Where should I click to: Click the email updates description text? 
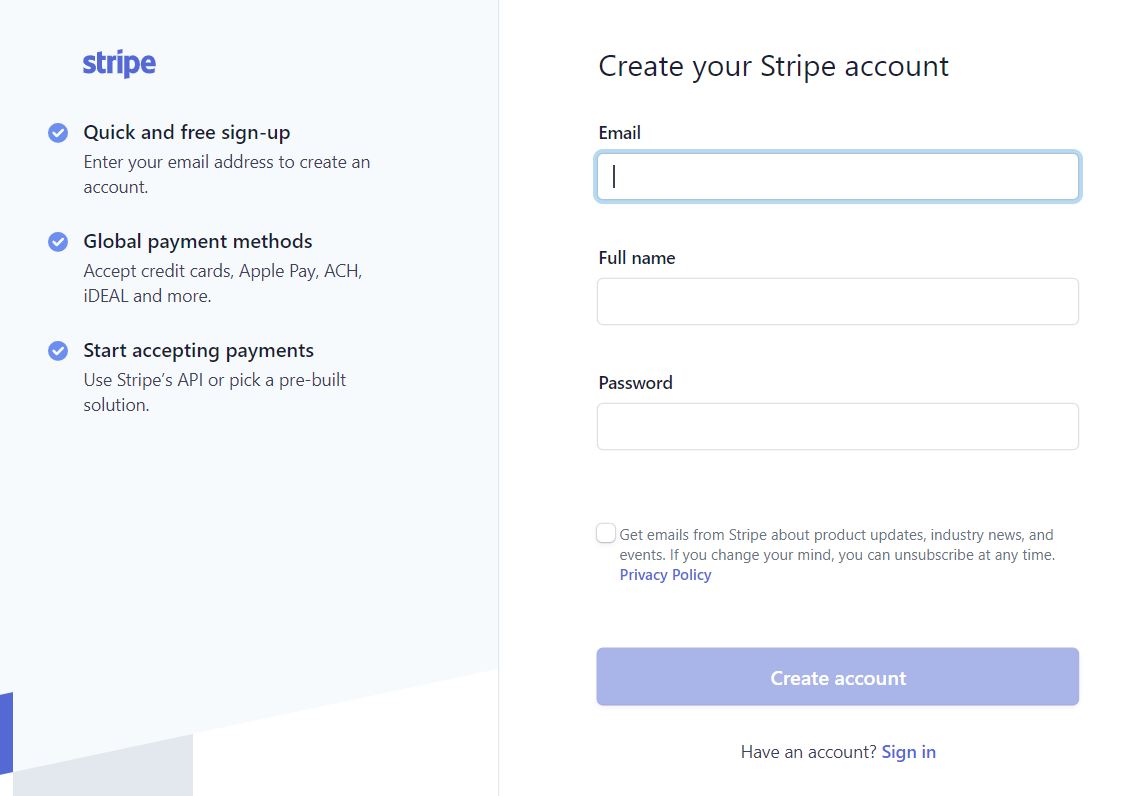[x=837, y=545]
